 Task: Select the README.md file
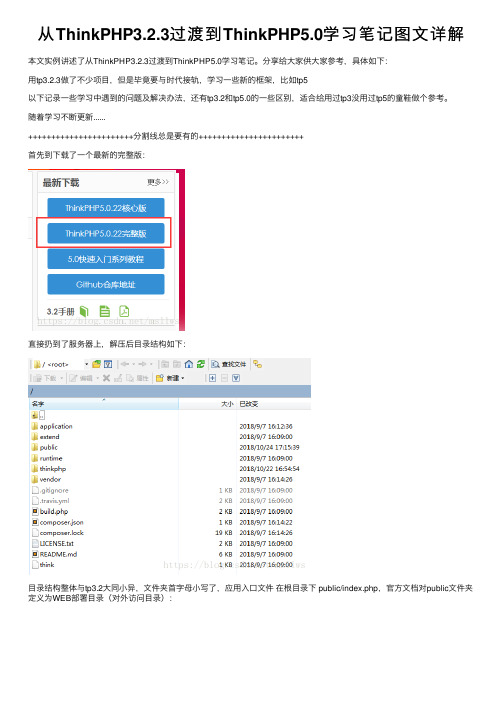point(54,554)
